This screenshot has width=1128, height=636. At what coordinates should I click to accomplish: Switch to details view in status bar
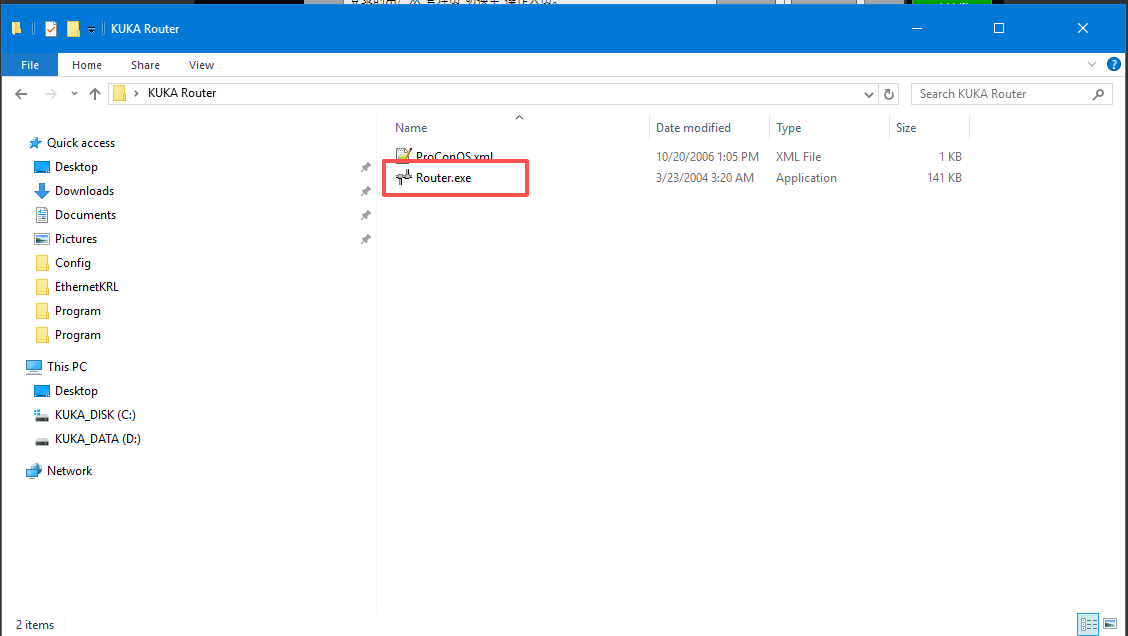pos(1088,624)
